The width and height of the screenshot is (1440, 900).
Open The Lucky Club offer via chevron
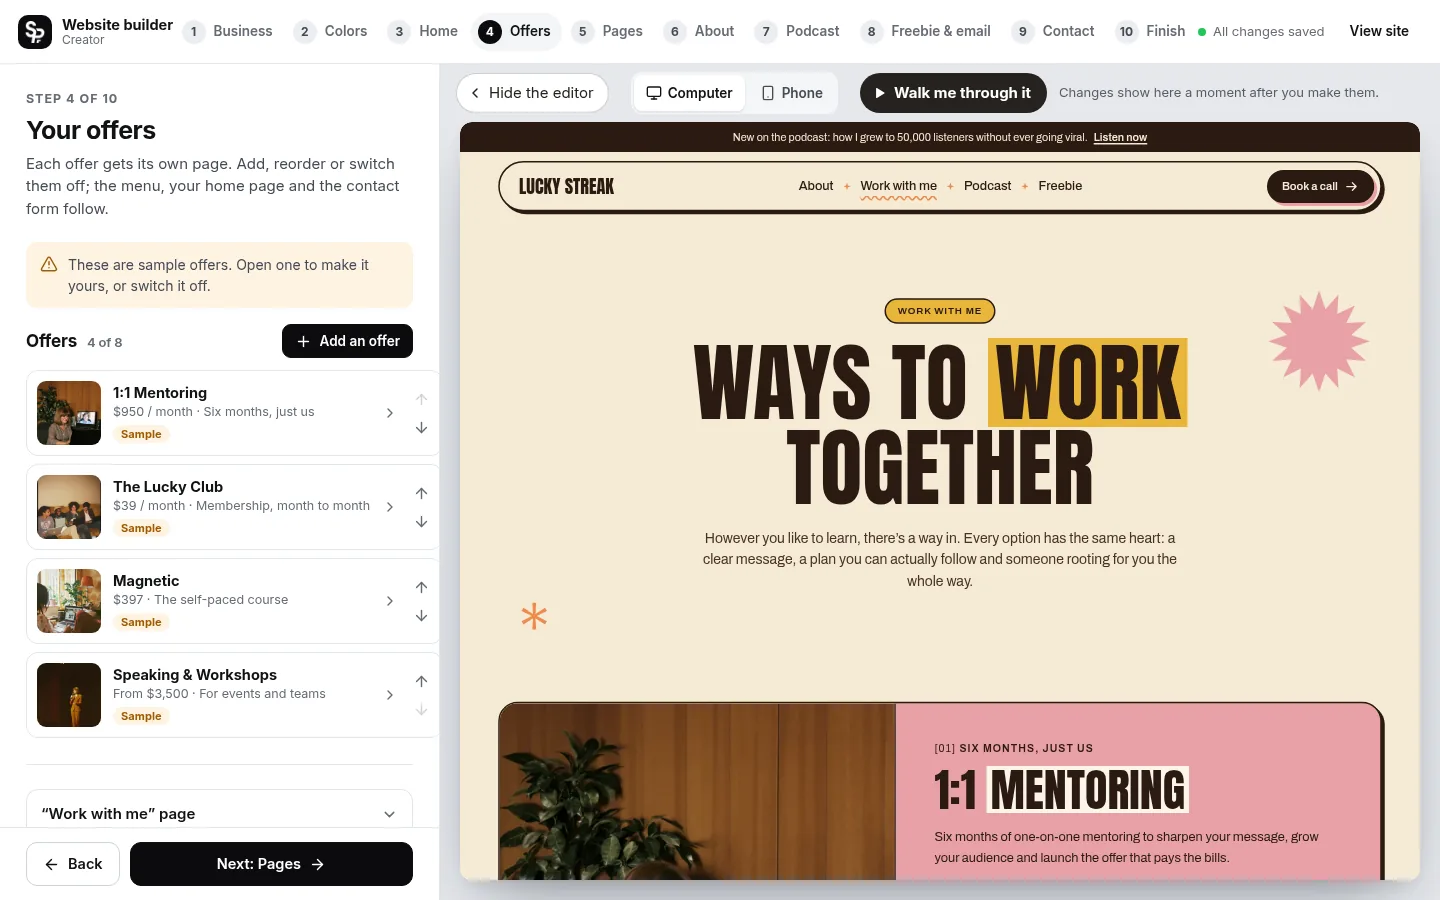pos(389,507)
